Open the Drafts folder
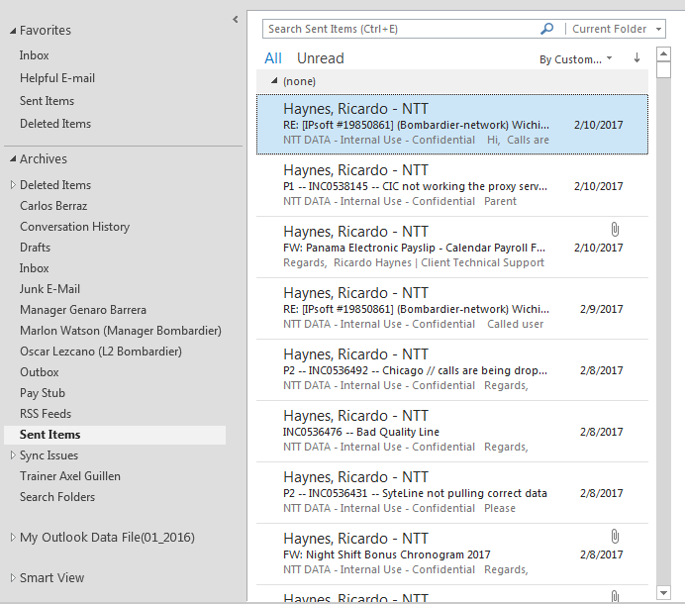This screenshot has height=604, width=685. coord(35,247)
